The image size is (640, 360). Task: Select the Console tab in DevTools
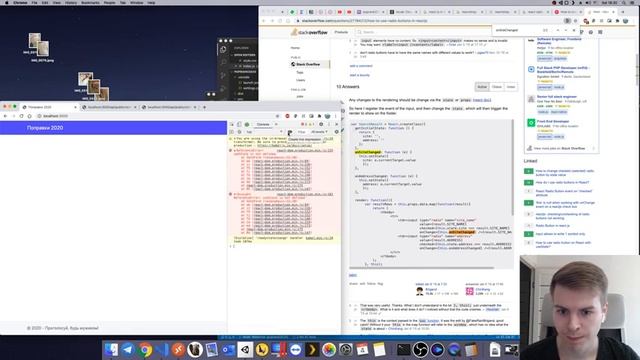click(263, 124)
